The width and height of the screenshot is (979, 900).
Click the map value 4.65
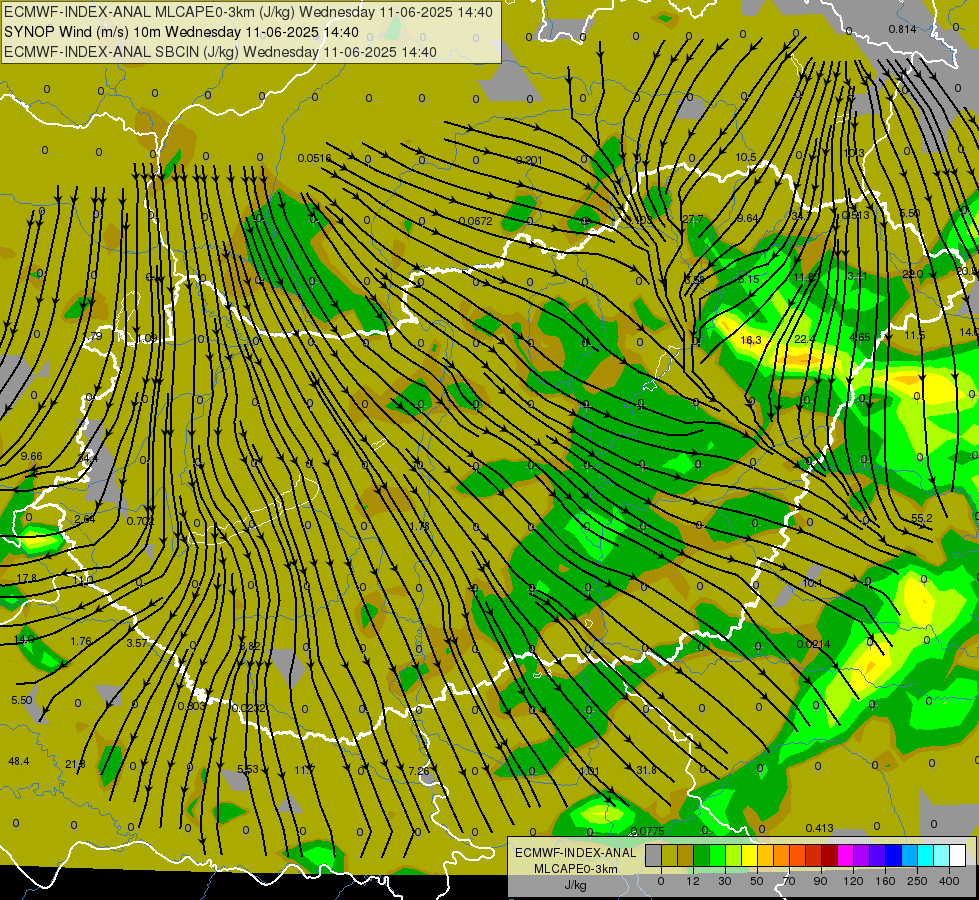click(860, 337)
